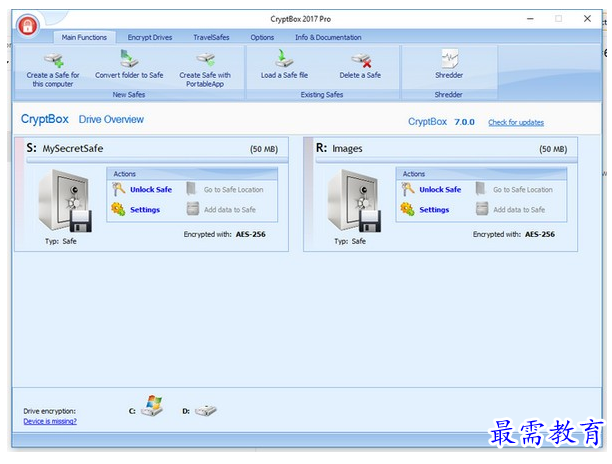Click Convert folder to Safe icon
The width and height of the screenshot is (612, 464).
coord(129,62)
